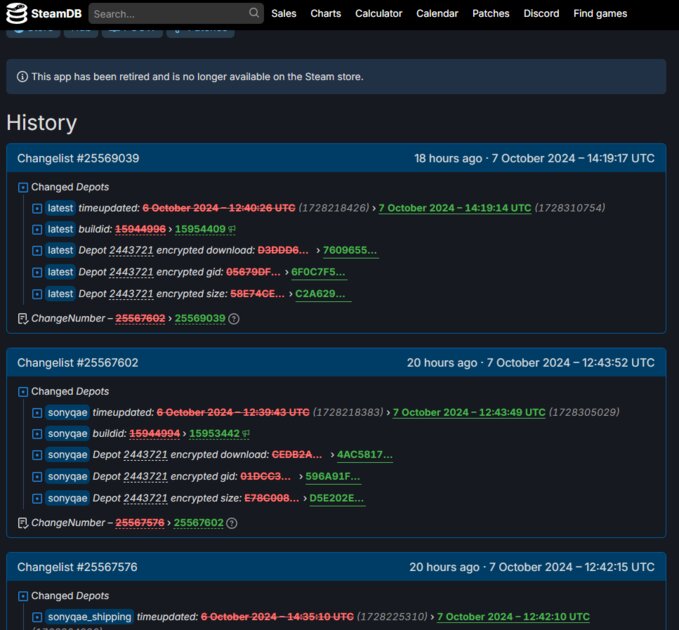Click the flag icon next to buildid 15953442
Image resolution: width=679 pixels, height=630 pixels.
click(246, 433)
